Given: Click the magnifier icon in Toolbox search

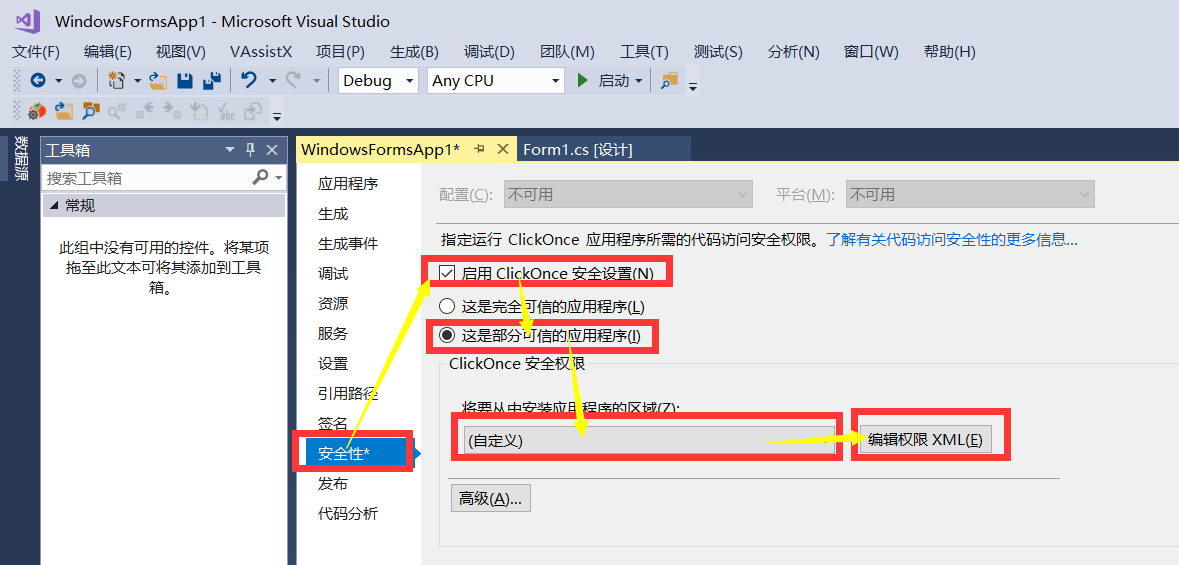Looking at the screenshot, I should coord(260,178).
